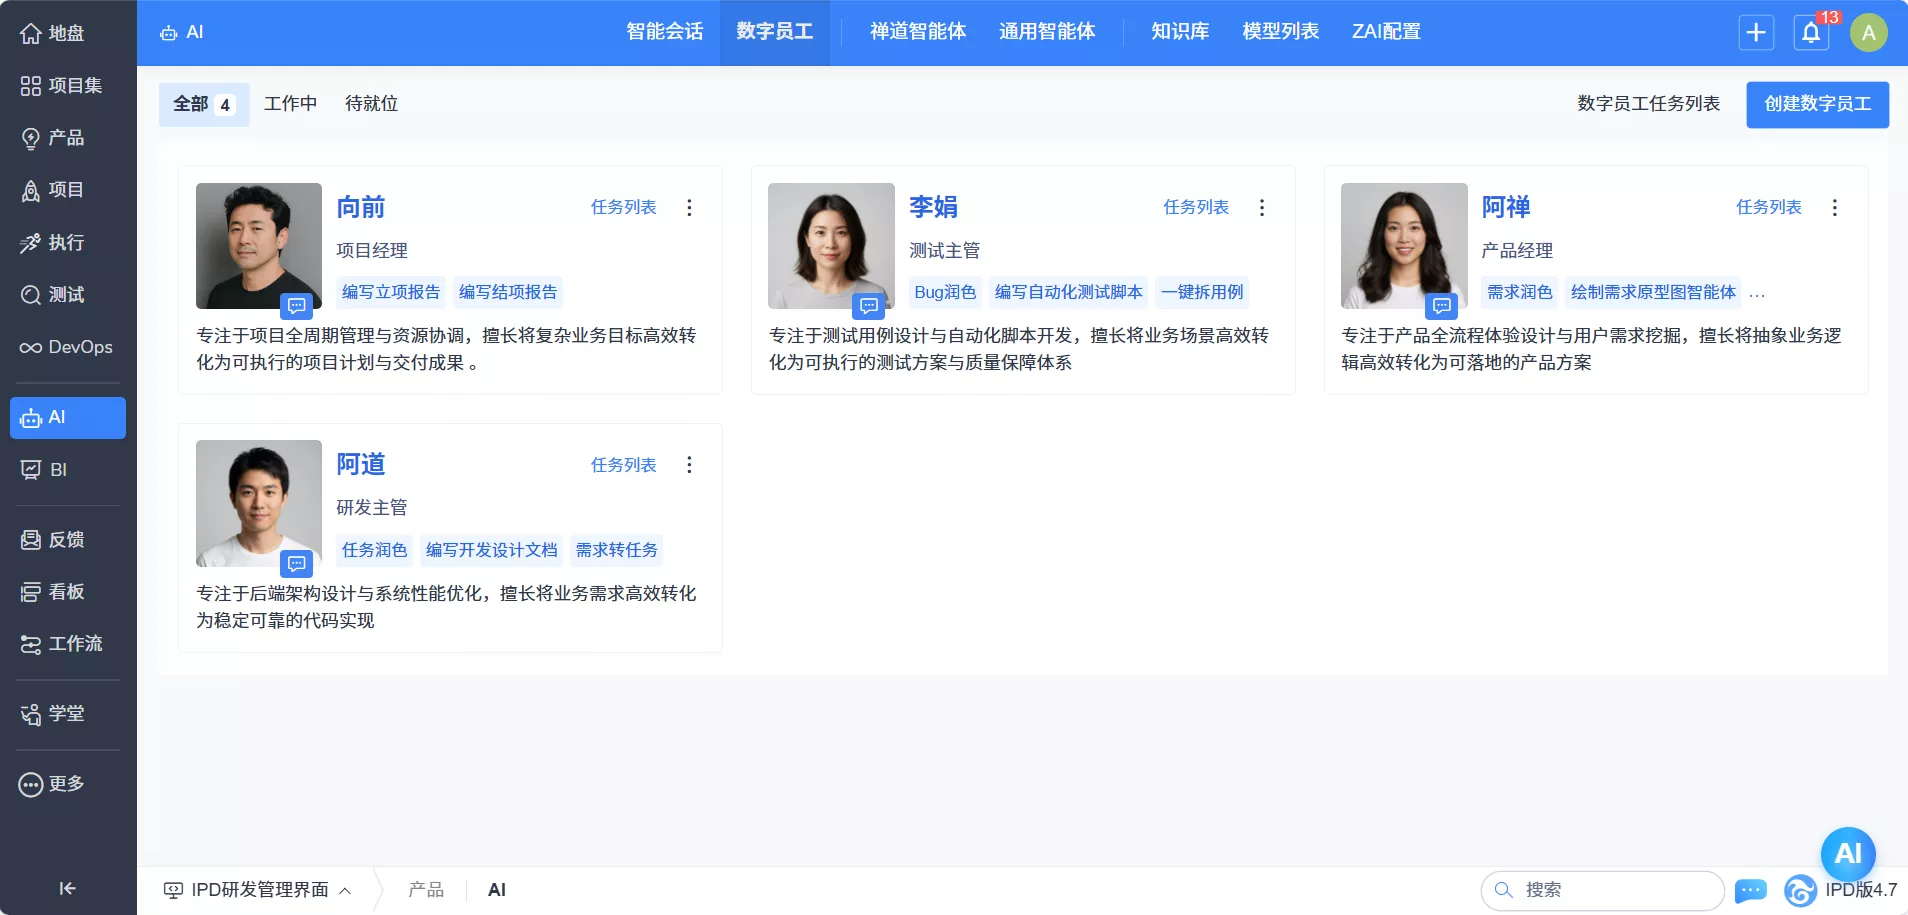Open the three-dot menu on 阿禅's card
The height and width of the screenshot is (915, 1908).
pos(1834,207)
